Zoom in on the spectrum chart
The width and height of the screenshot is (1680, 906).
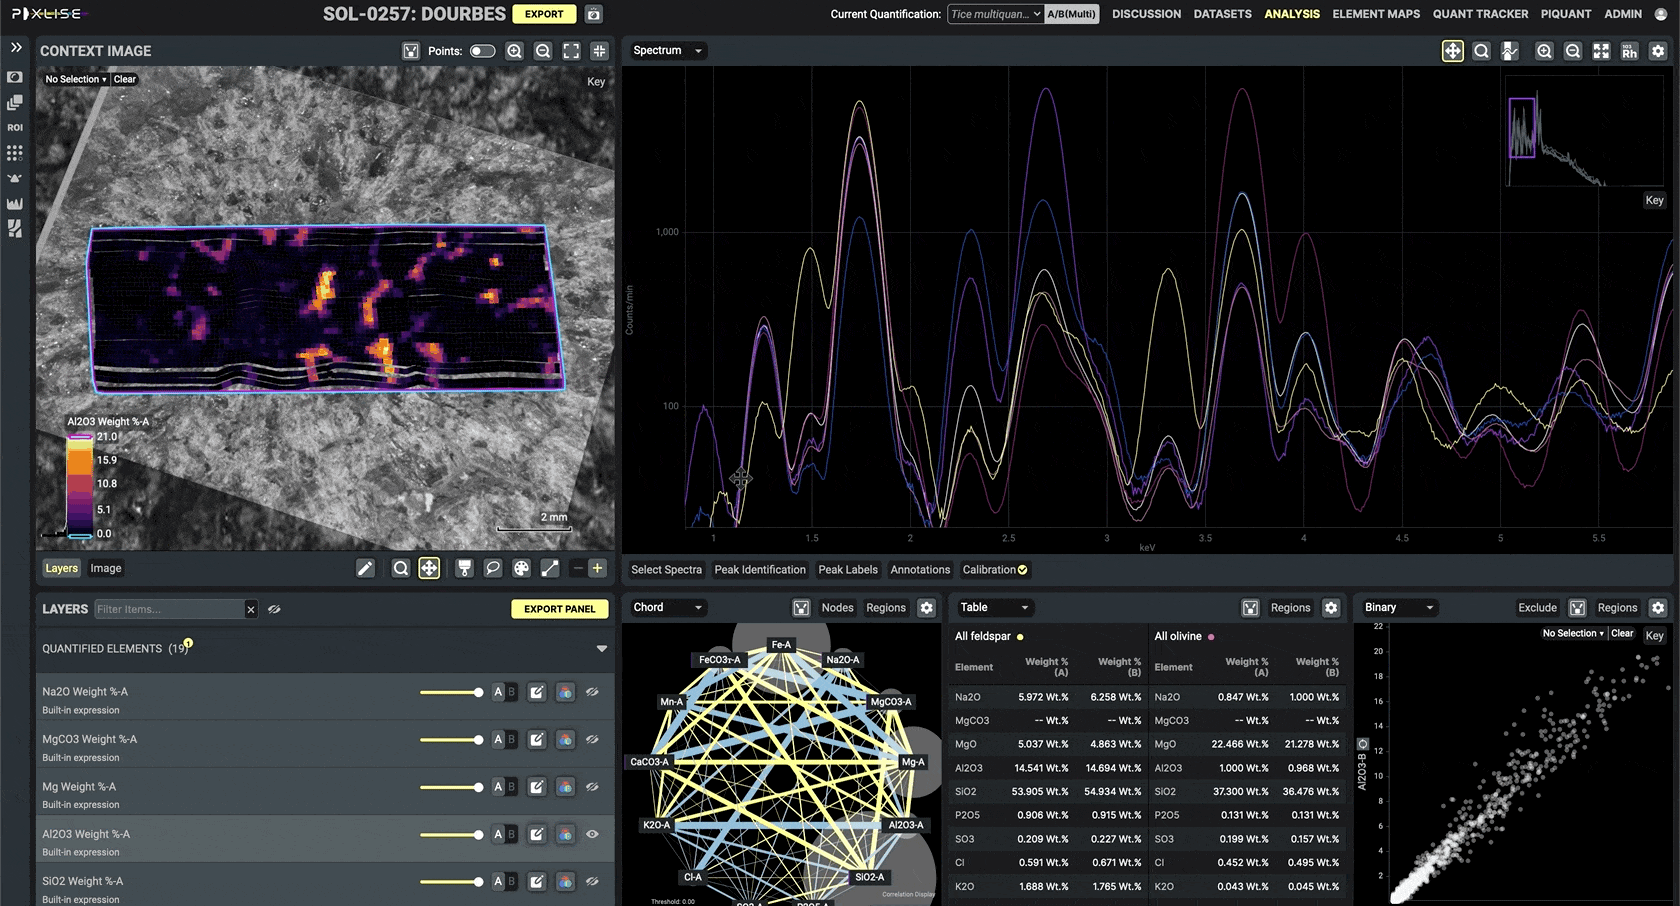1544,51
